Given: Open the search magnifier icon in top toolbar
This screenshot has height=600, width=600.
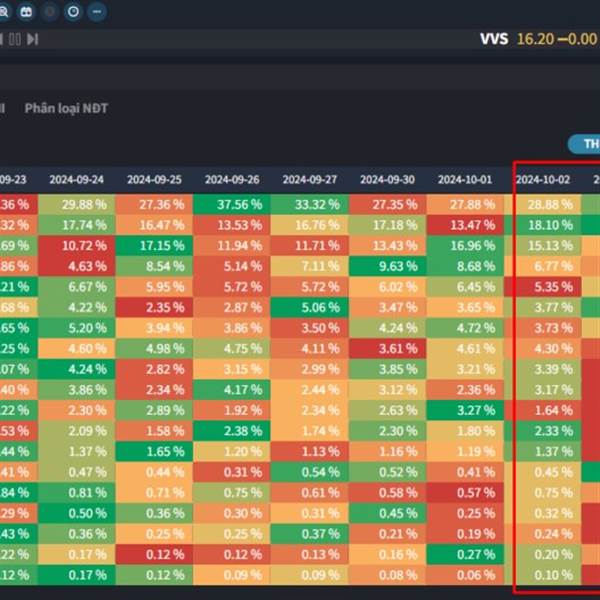Looking at the screenshot, I should (3, 12).
